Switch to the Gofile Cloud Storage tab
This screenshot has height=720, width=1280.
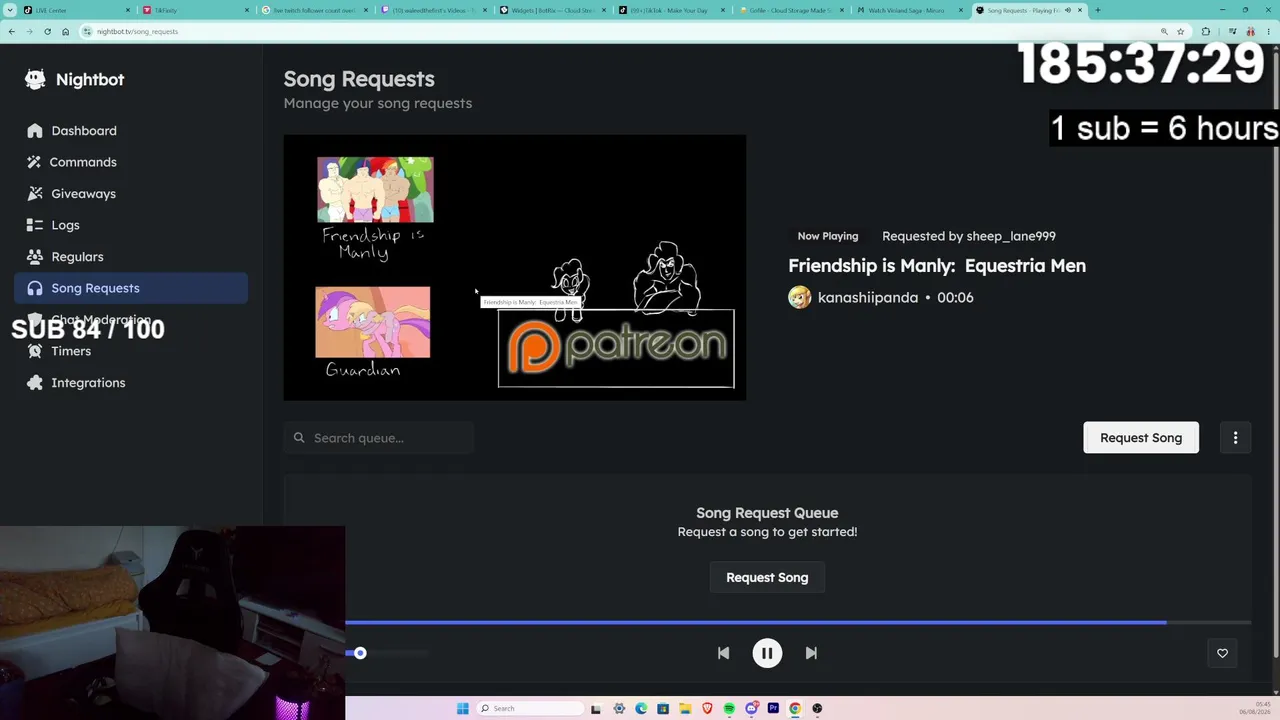click(790, 10)
